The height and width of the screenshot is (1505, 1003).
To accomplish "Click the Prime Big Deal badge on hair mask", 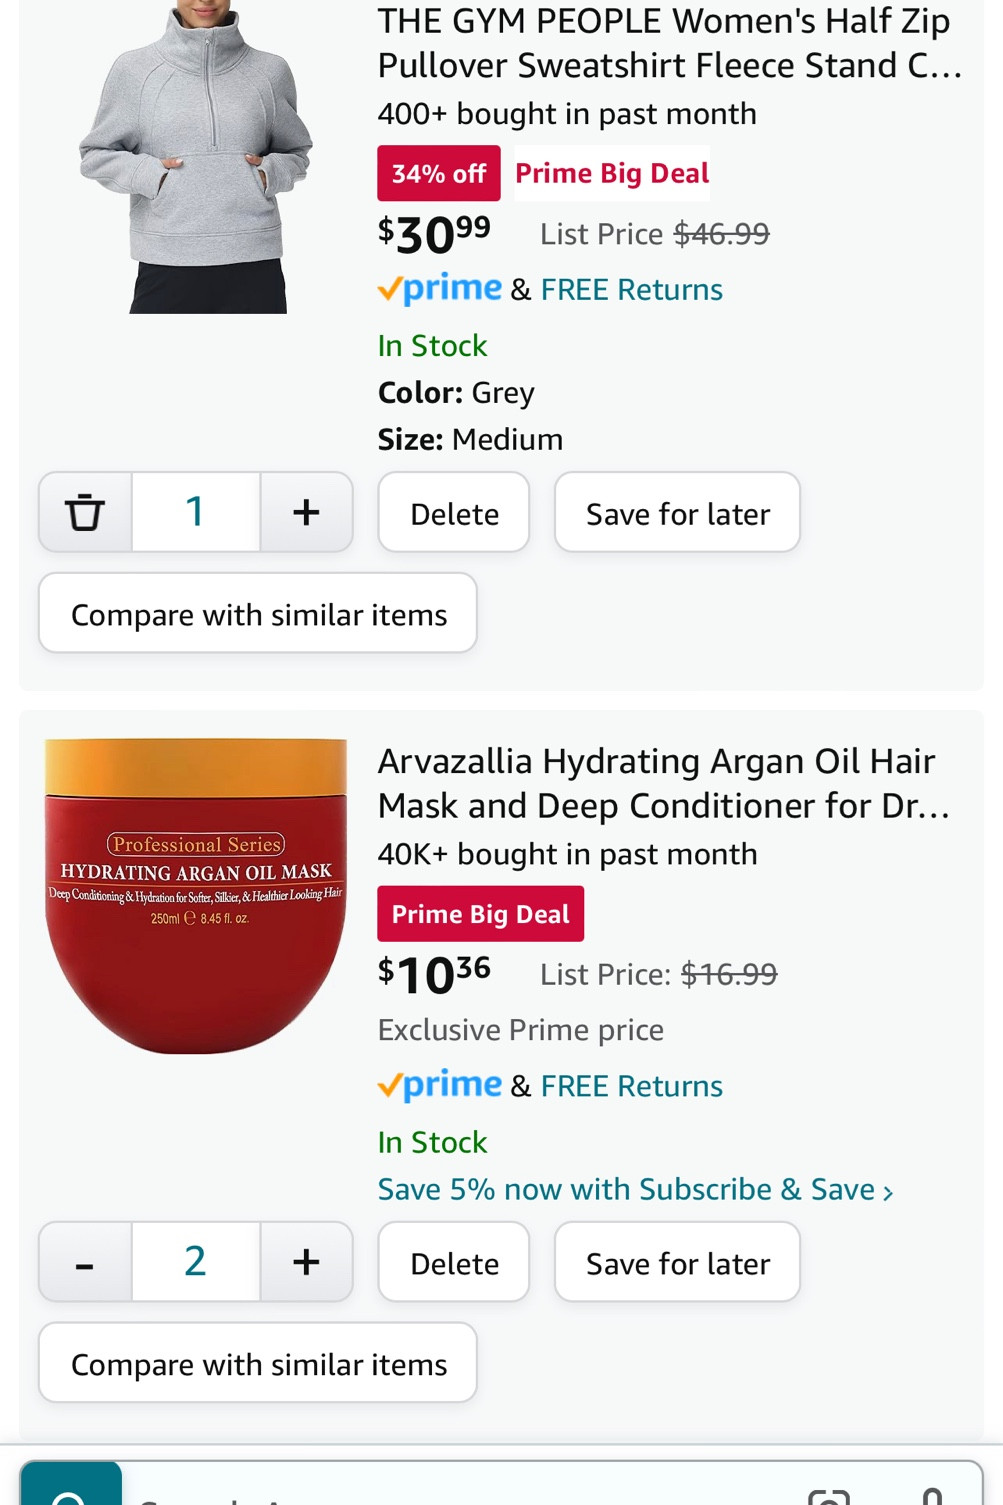I will pos(480,913).
